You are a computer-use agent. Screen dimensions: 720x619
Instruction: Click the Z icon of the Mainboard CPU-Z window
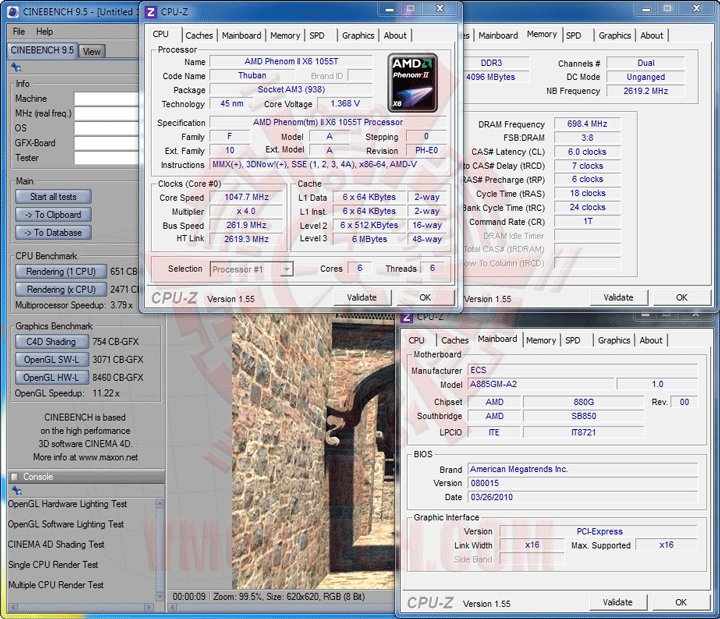[408, 317]
